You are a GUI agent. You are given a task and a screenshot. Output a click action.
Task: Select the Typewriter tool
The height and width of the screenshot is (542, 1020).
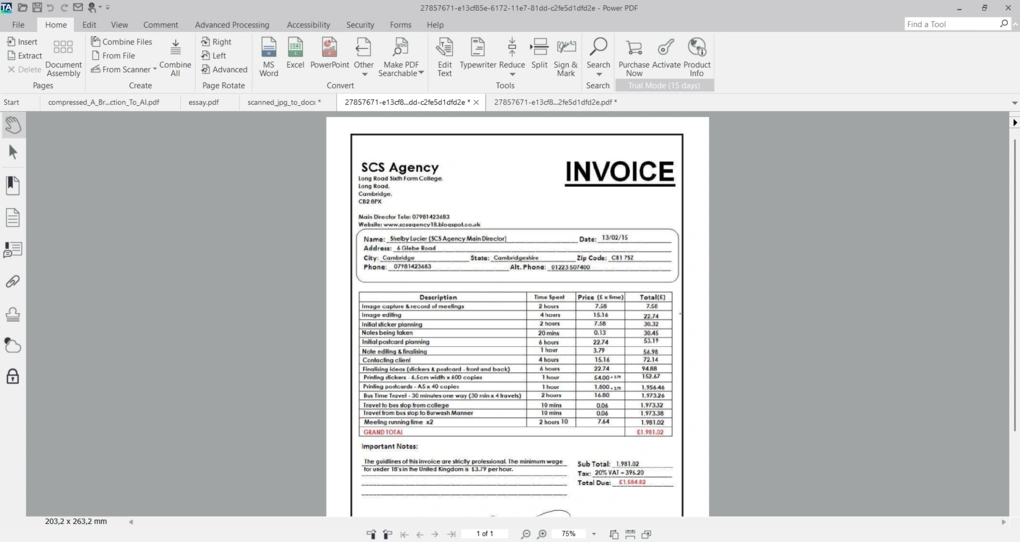tap(478, 53)
